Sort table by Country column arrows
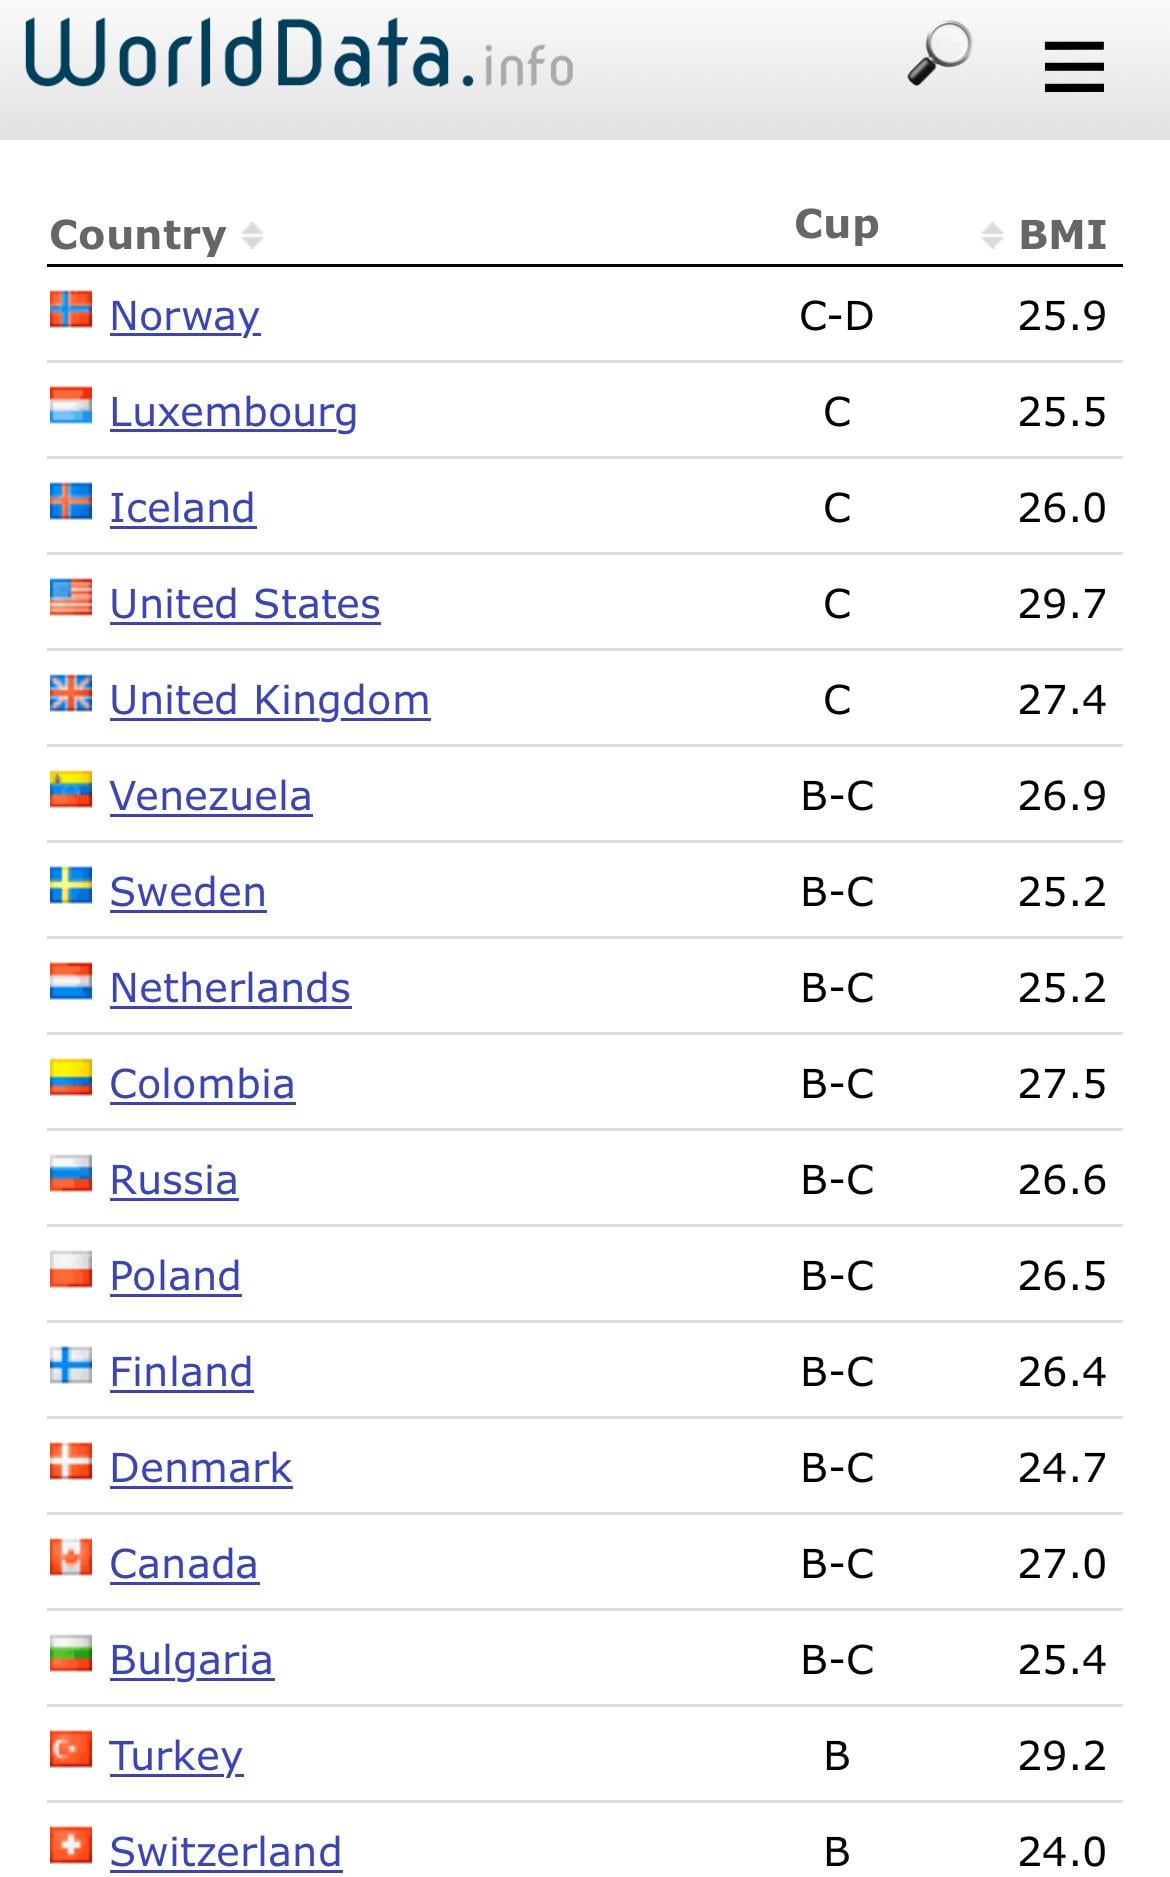Image resolution: width=1170 pixels, height=1877 pixels. tap(252, 236)
